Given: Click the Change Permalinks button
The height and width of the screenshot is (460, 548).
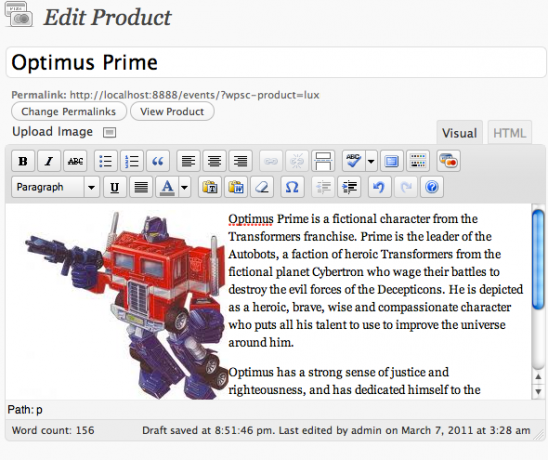Looking at the screenshot, I should [x=69, y=112].
